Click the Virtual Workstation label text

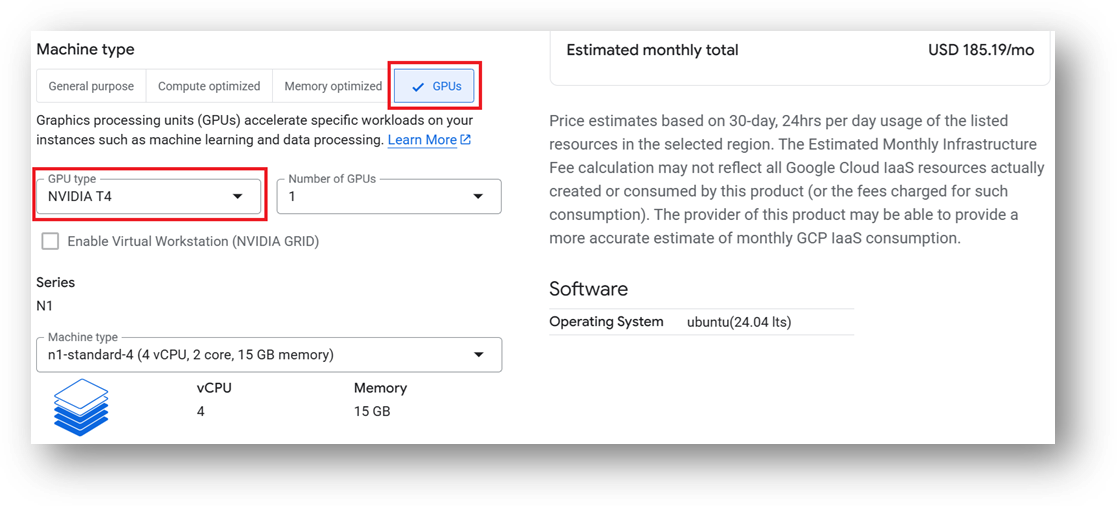point(193,241)
